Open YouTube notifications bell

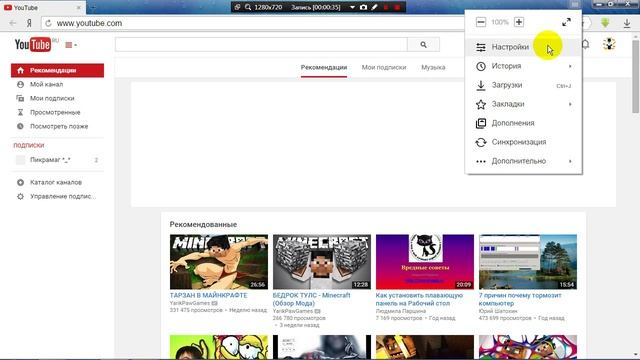586,44
